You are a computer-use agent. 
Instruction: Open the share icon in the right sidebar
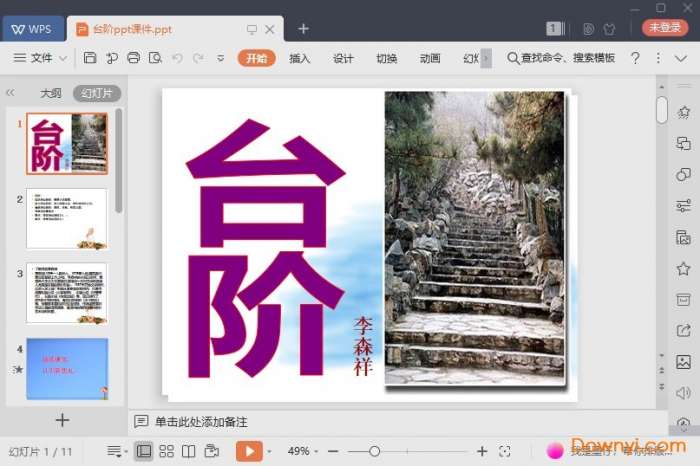pos(683,331)
